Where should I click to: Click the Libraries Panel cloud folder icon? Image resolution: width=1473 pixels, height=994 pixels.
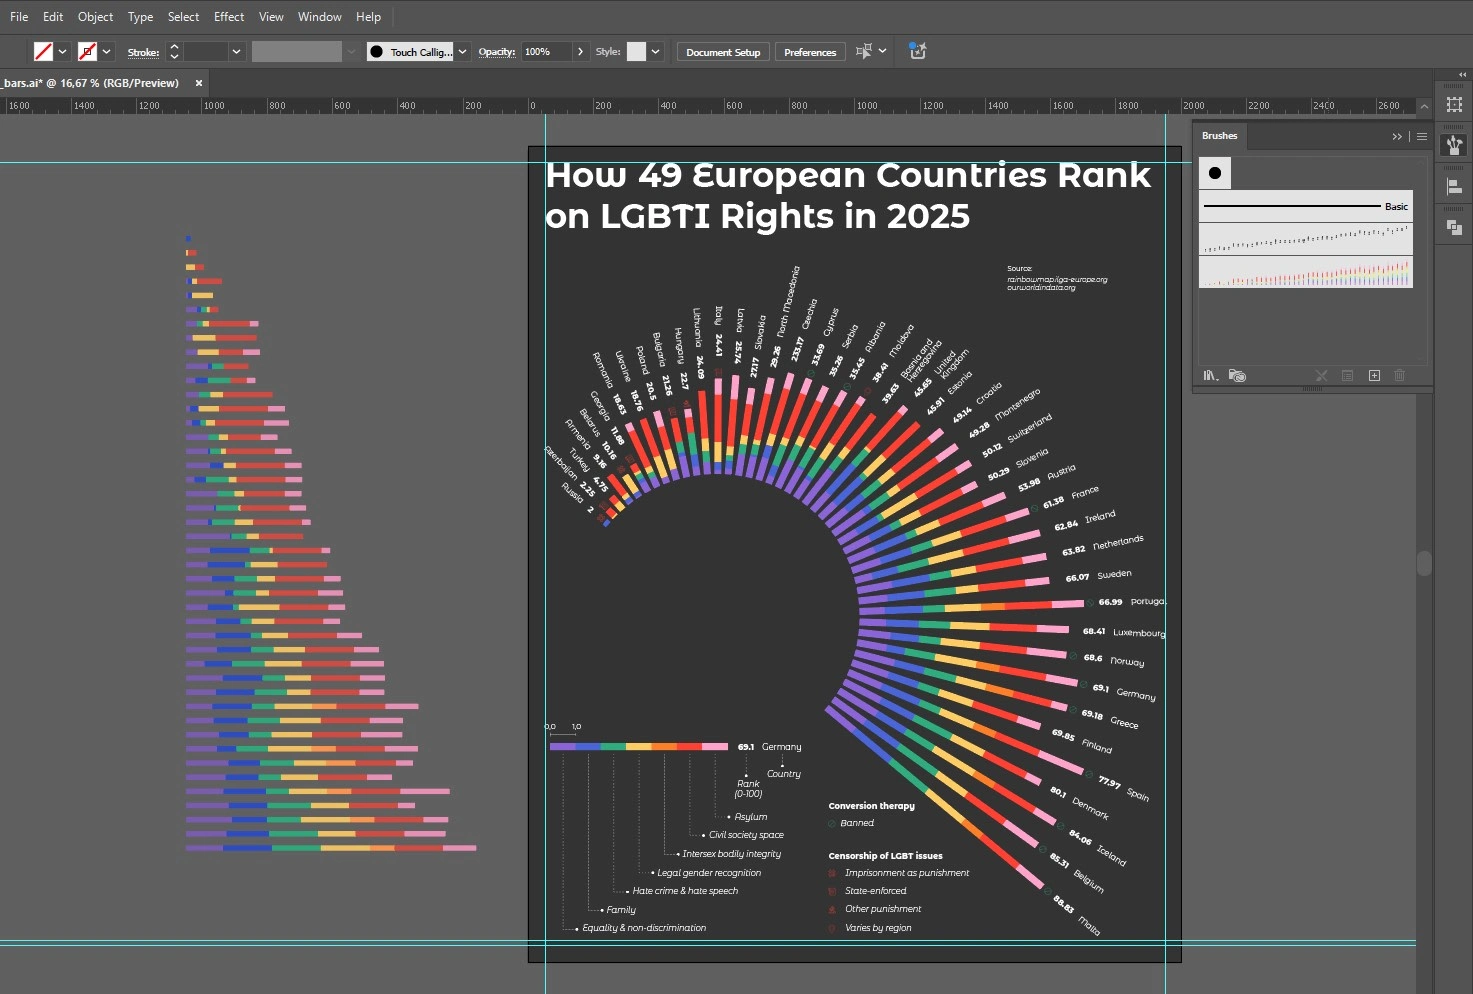[x=1237, y=376]
